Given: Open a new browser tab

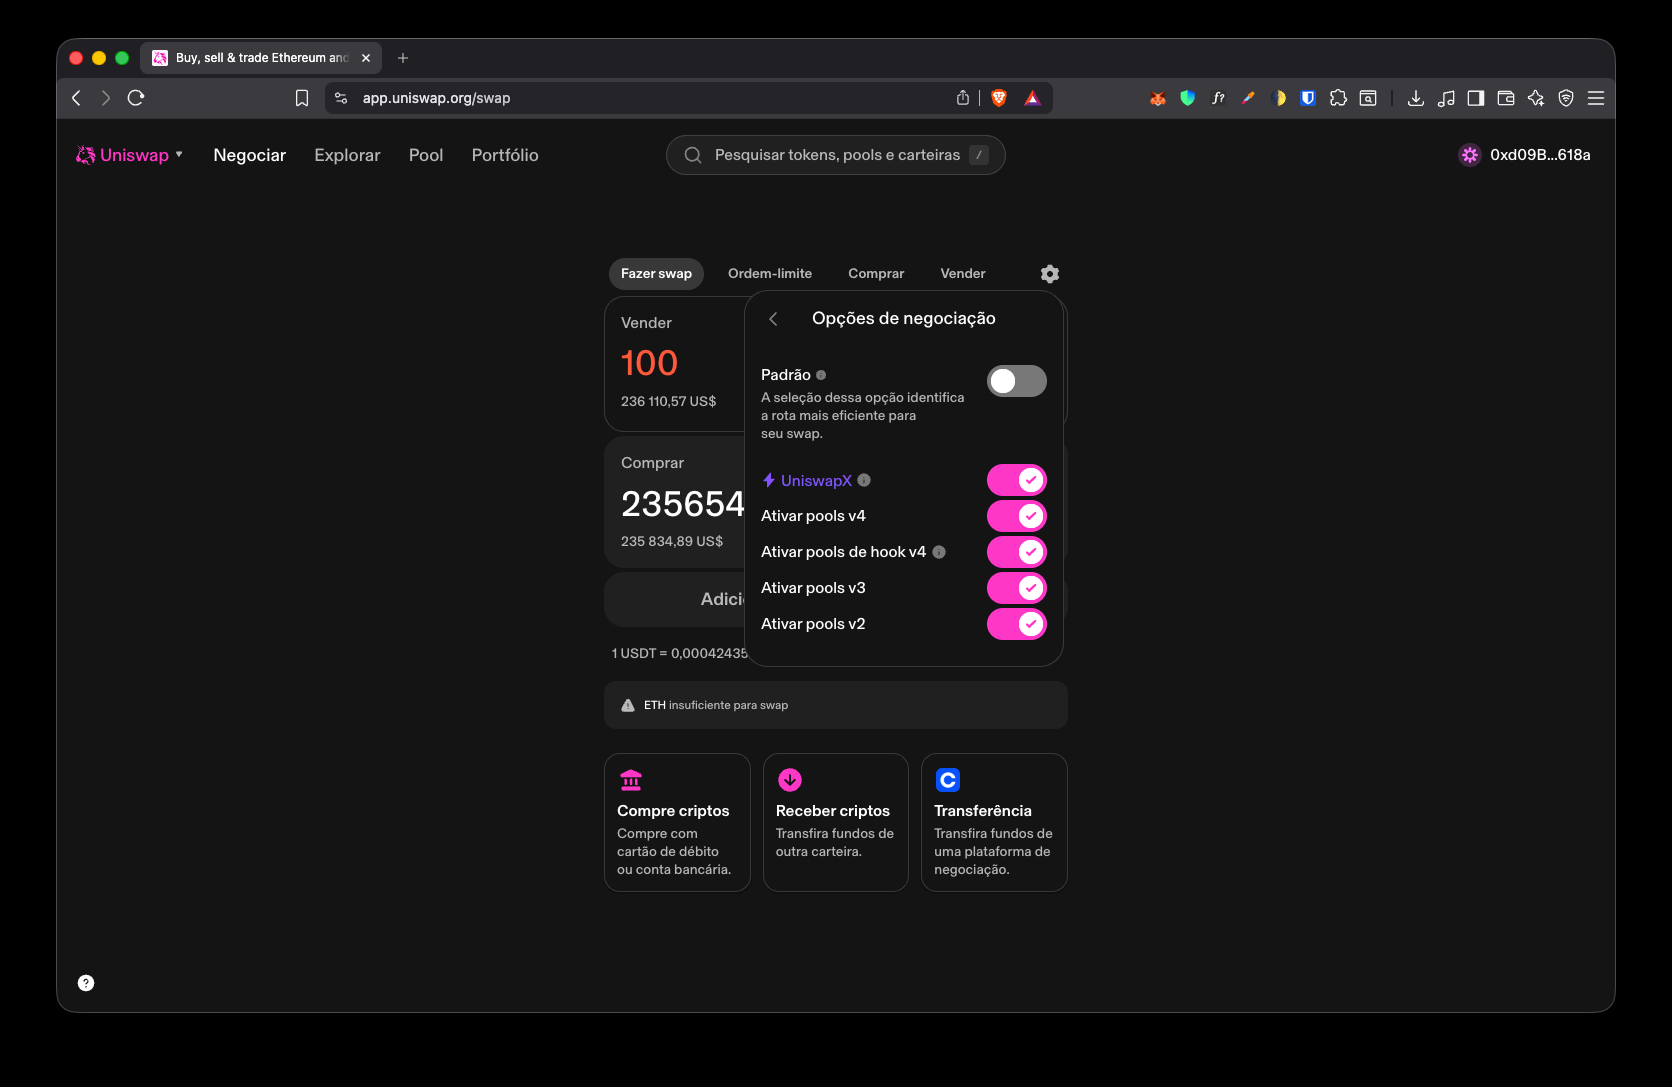Looking at the screenshot, I should (x=403, y=58).
